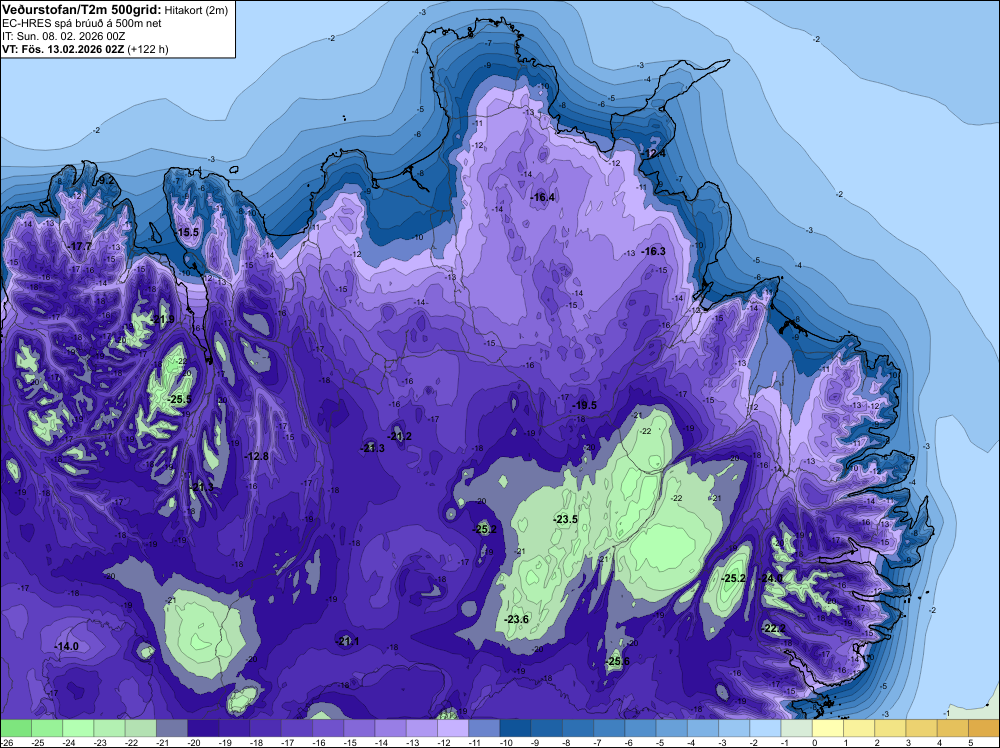Pick the -2 light blue legend swatch
Viewport: 1000px width, 748px height.
[766, 728]
